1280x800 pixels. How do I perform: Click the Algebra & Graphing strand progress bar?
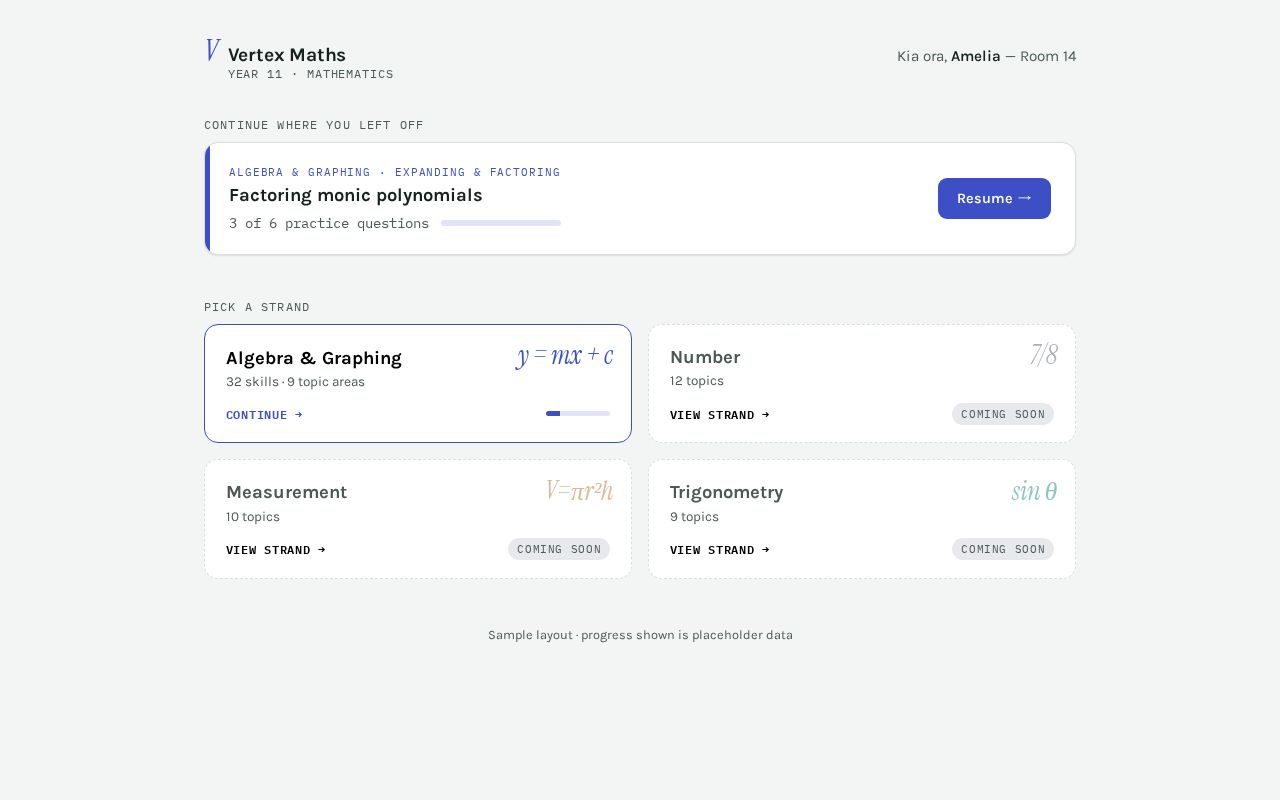[x=578, y=413]
